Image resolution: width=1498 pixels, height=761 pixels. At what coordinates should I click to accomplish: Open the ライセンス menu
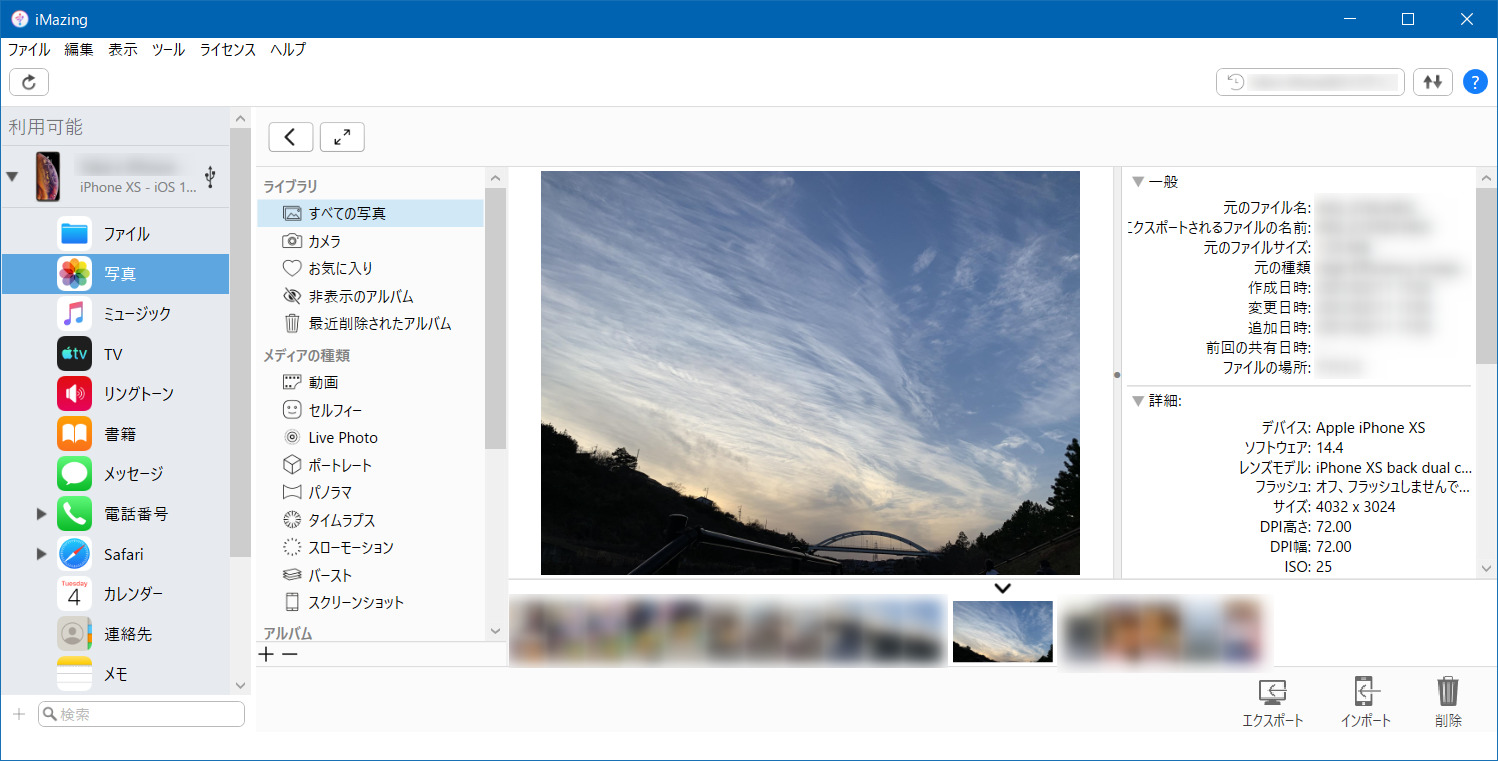[228, 49]
